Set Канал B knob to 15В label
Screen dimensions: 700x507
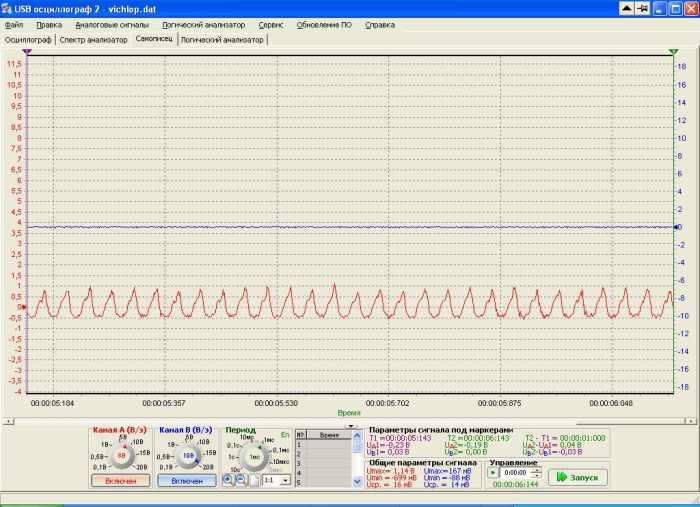(x=210, y=453)
